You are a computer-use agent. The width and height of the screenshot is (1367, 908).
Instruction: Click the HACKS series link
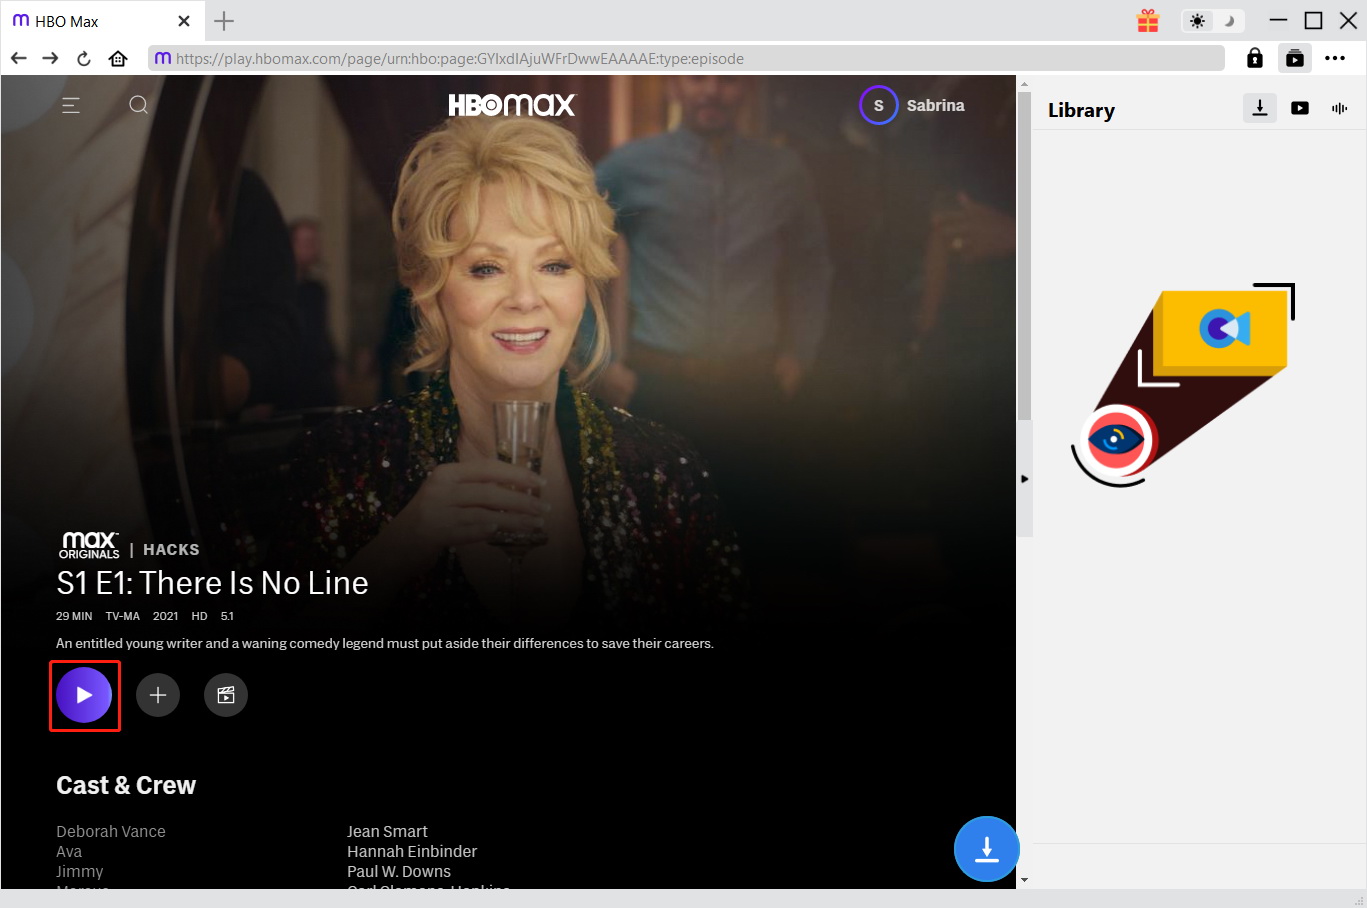click(170, 549)
